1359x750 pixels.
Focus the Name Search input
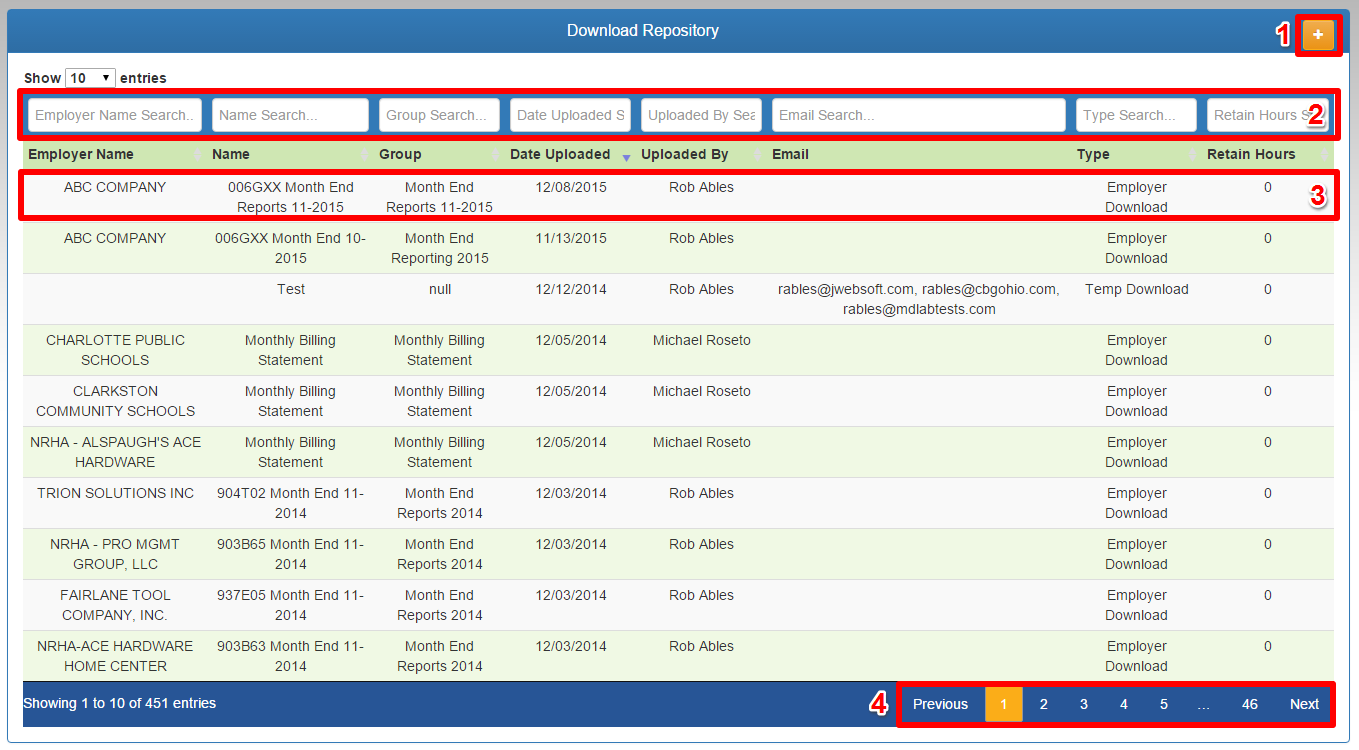coord(290,115)
